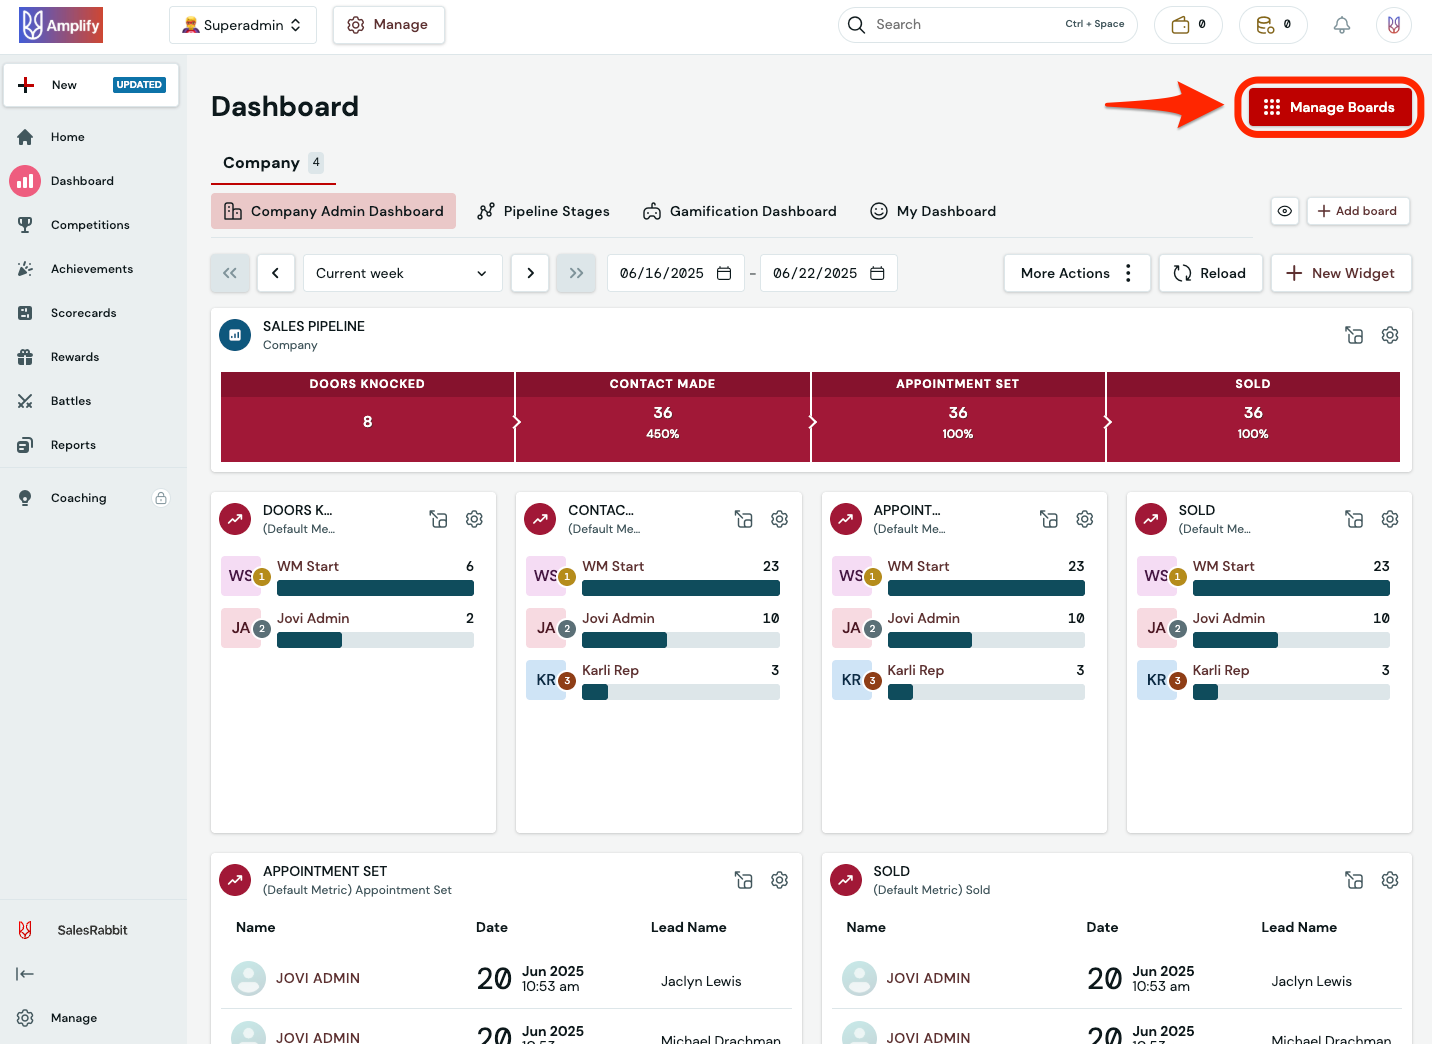Open Dashboard in the sidebar
The image size is (1432, 1044).
point(82,181)
